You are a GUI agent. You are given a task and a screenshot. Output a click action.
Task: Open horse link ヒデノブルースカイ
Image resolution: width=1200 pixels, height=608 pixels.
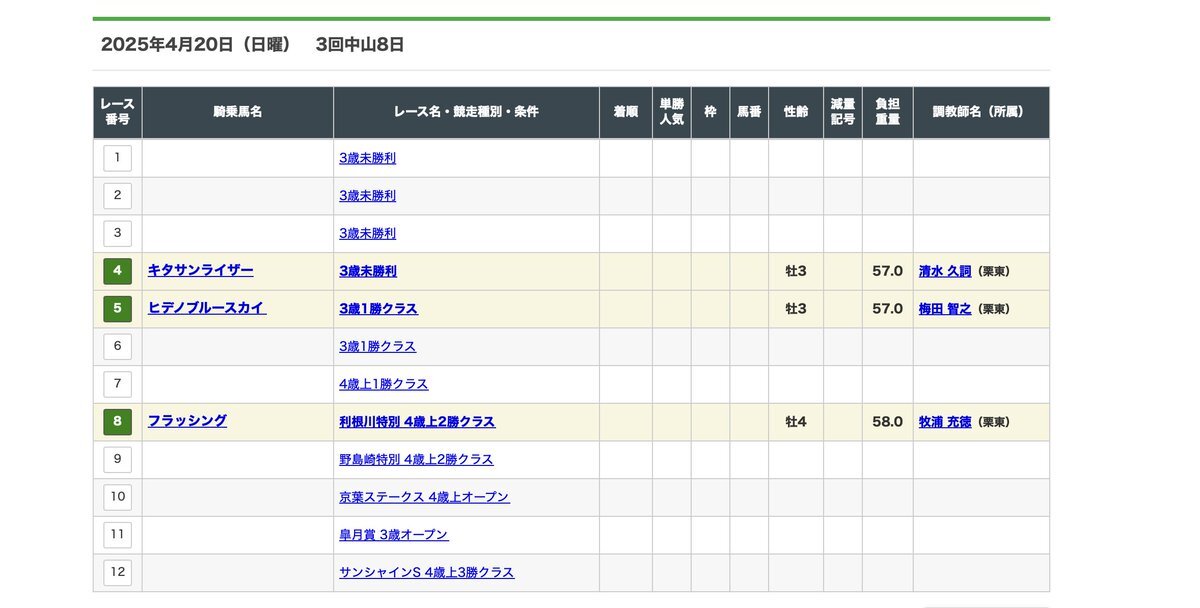[x=207, y=308]
